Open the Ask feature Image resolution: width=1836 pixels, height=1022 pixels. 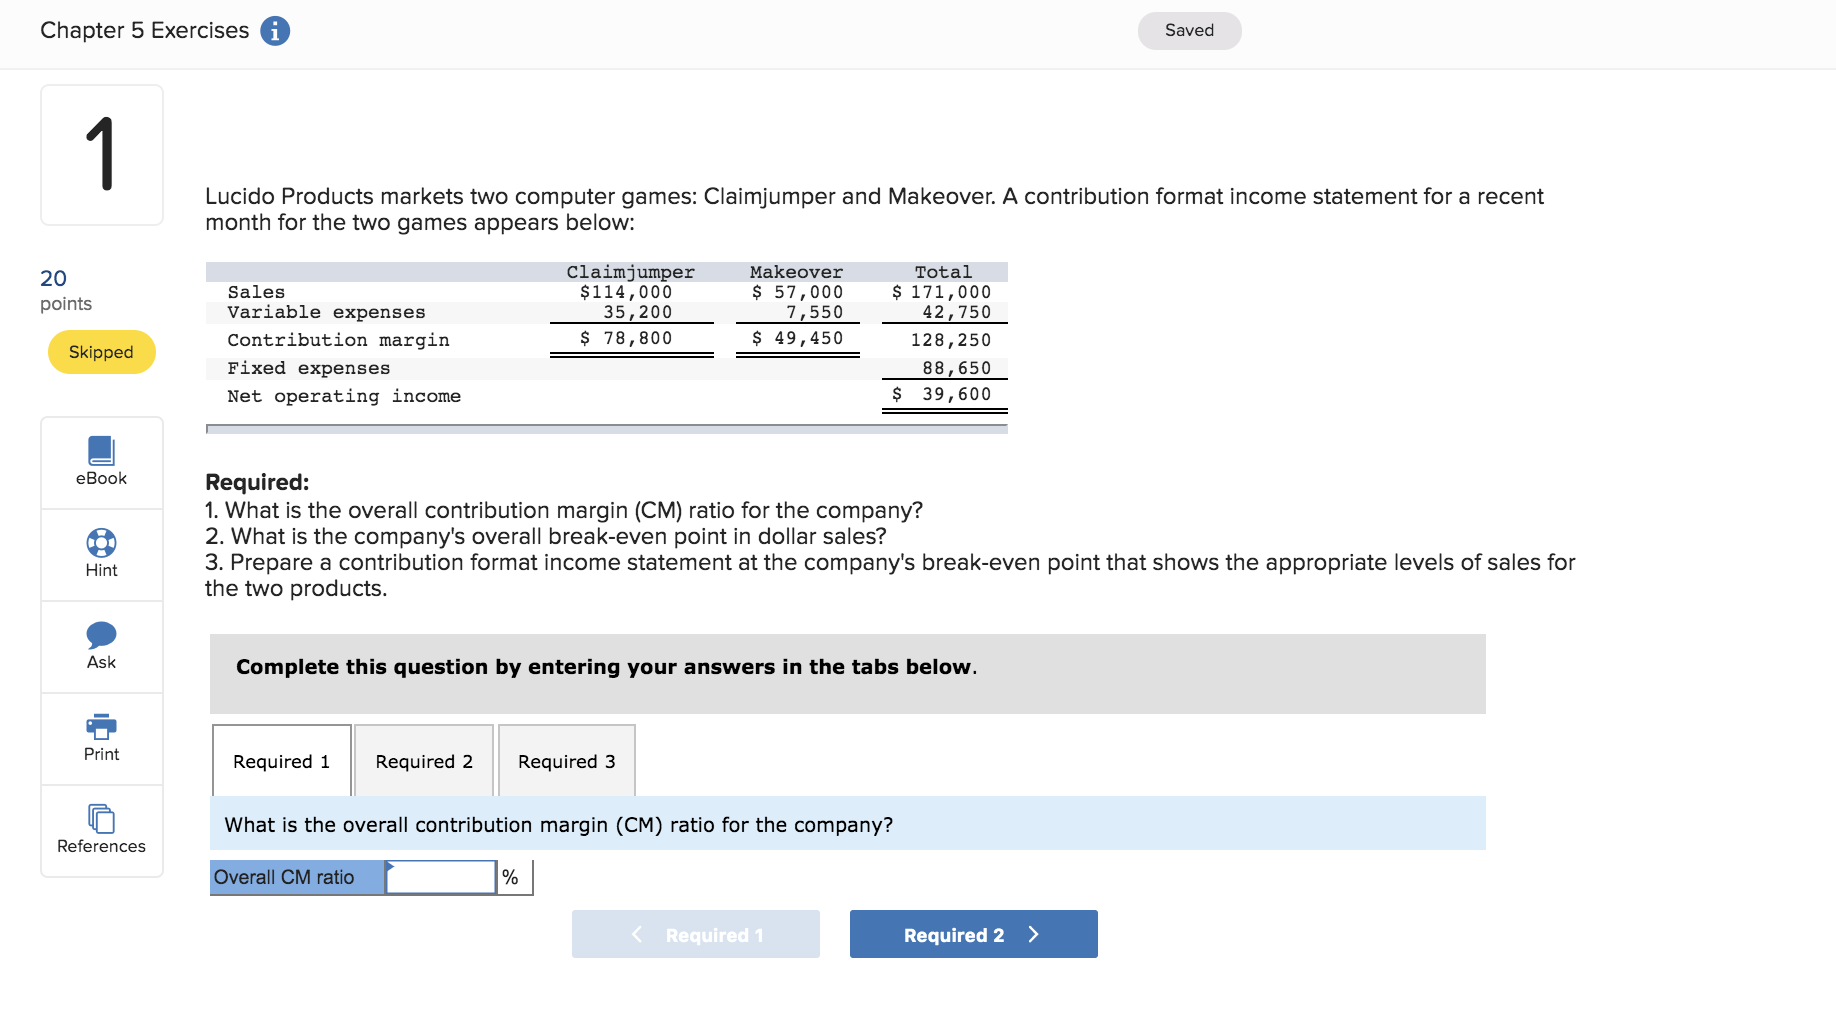click(100, 646)
